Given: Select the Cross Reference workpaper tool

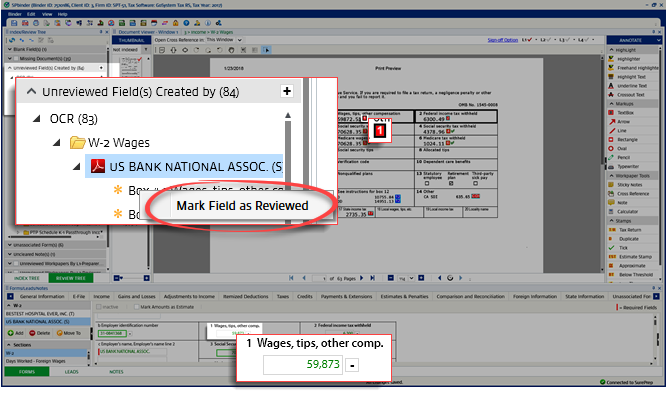Looking at the screenshot, I should 632,194.
